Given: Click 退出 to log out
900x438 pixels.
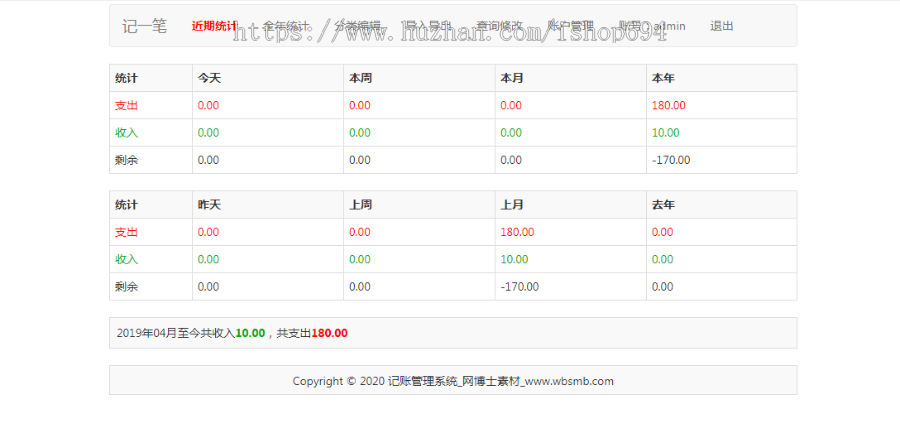Looking at the screenshot, I should pos(721,26).
